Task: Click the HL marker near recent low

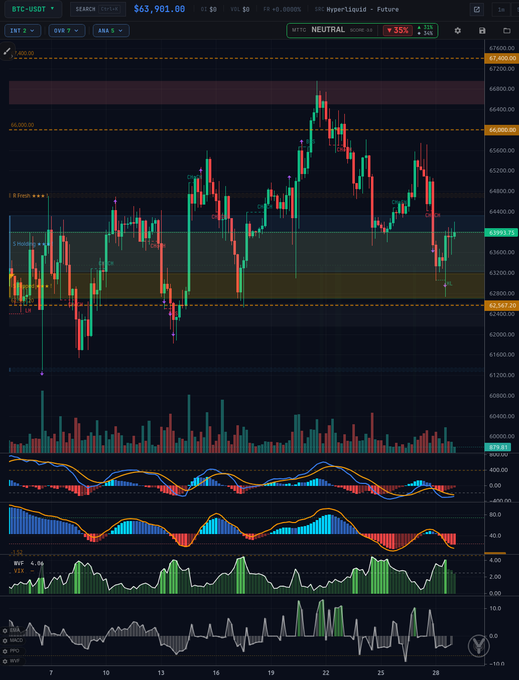Action: click(449, 284)
